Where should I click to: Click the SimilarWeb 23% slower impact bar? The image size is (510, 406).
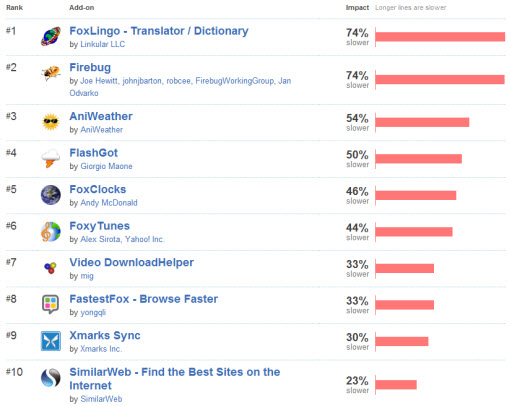396,385
